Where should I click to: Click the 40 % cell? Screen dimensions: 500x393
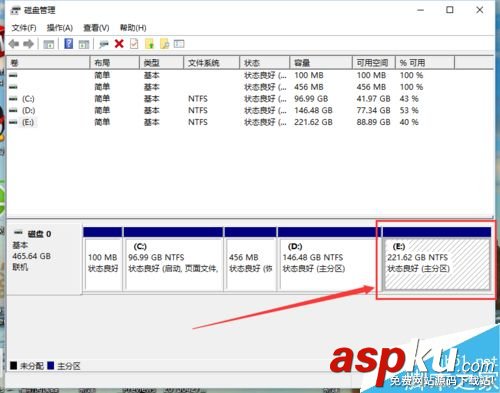(409, 122)
